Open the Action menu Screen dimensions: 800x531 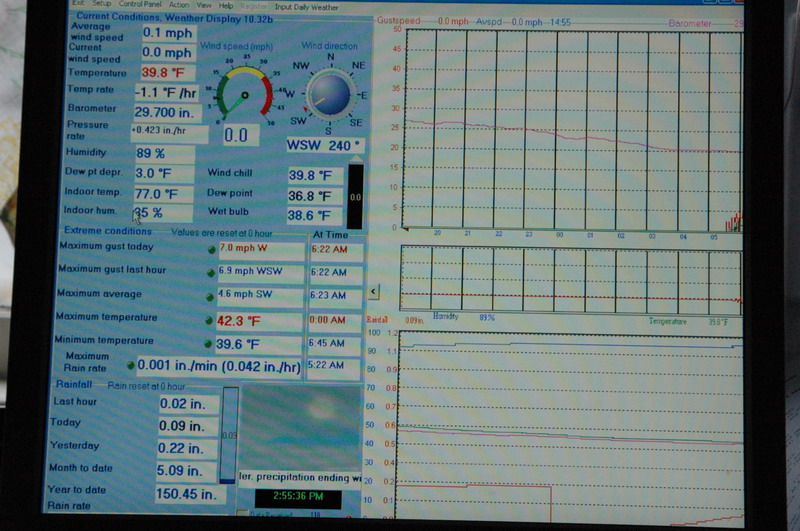pyautogui.click(x=179, y=5)
